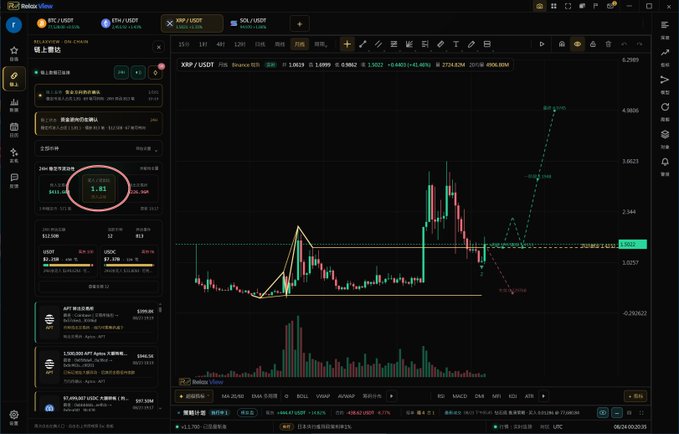This screenshot has height=434, width=679.
Task: Toggle the AVWAP indicator
Action: [346, 396]
